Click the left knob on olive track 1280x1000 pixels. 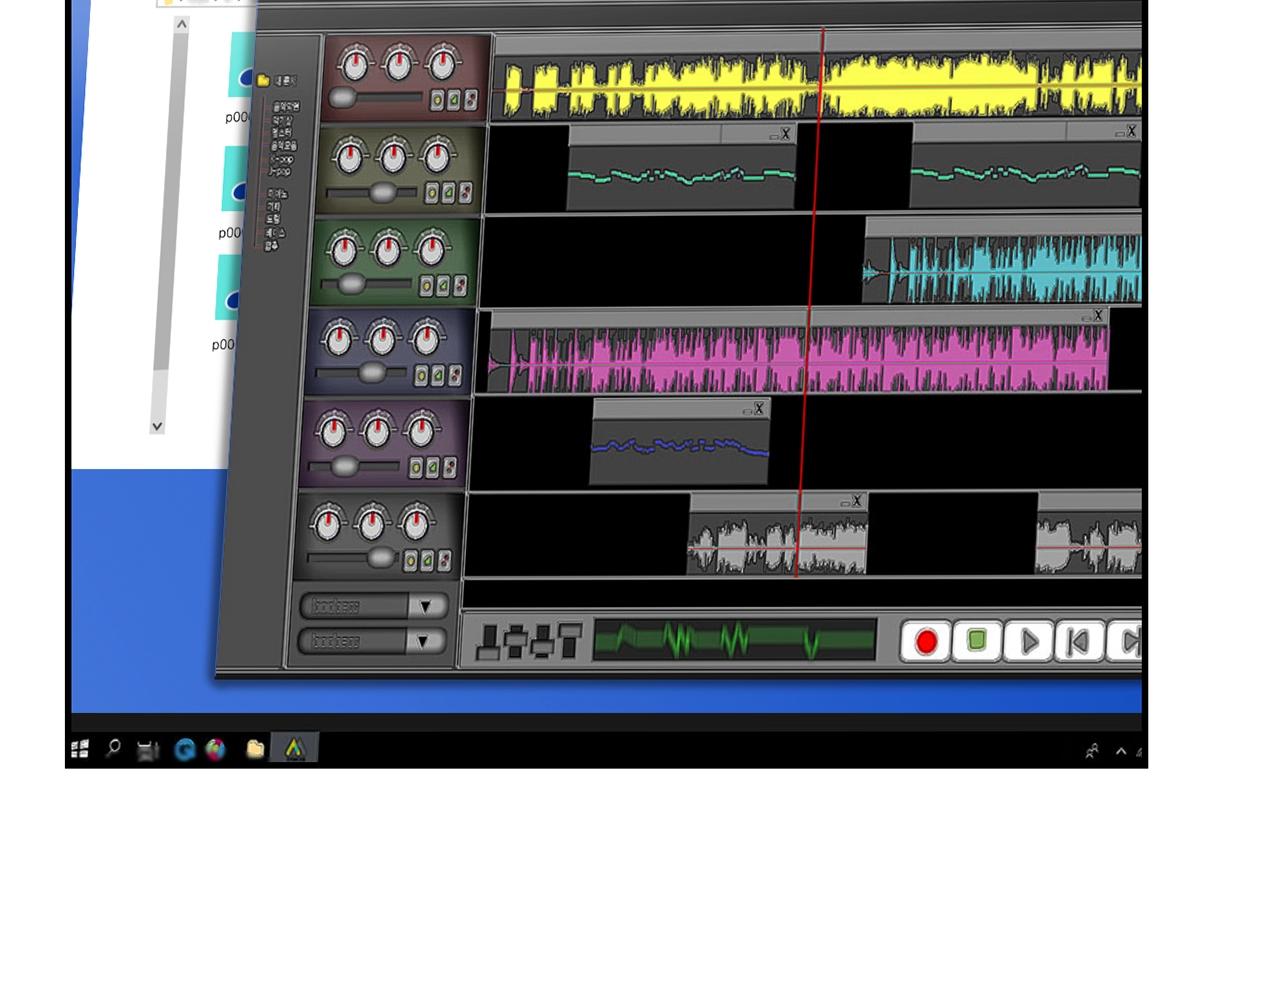tap(349, 157)
